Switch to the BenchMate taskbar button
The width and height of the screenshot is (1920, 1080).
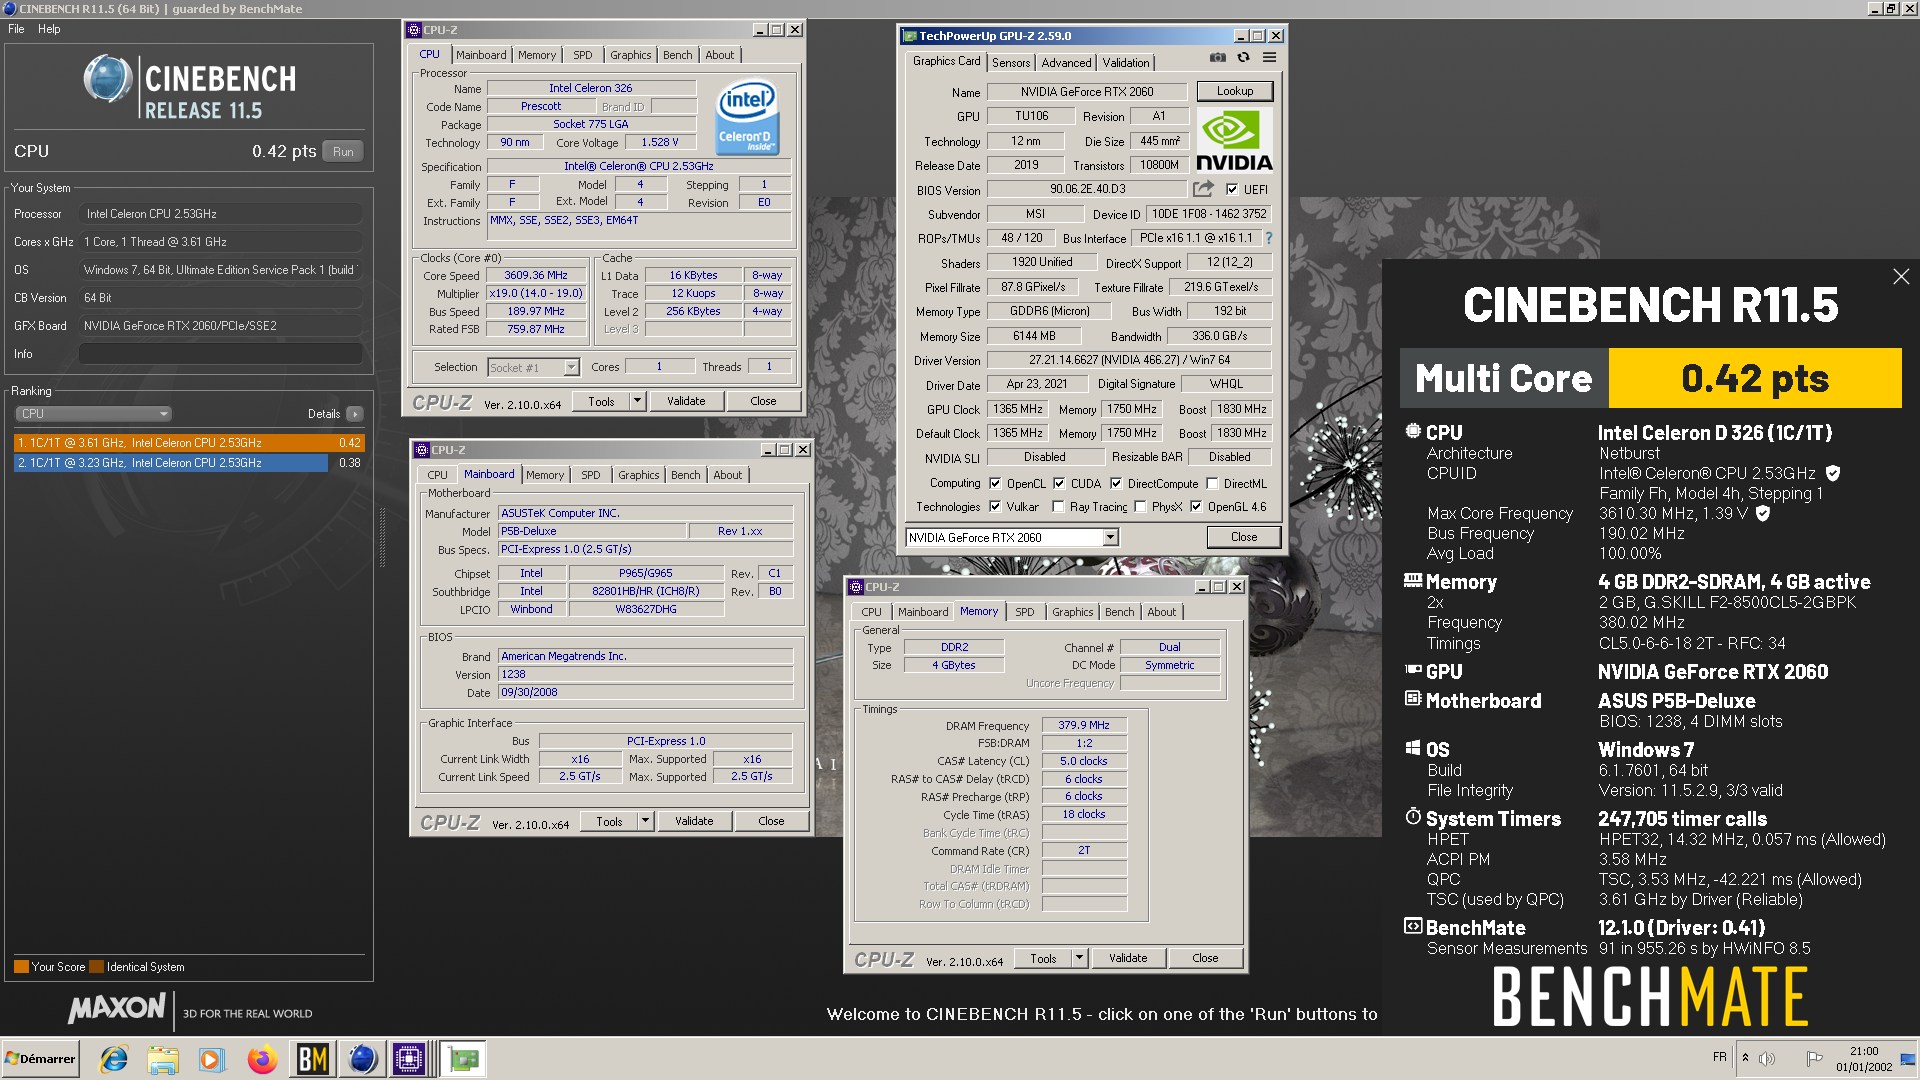click(313, 1059)
